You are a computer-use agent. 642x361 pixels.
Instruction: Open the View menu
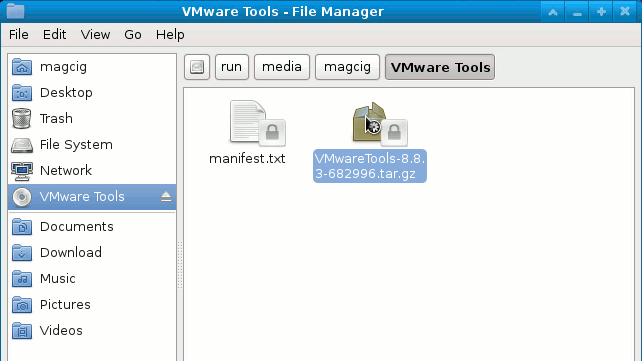(x=95, y=35)
